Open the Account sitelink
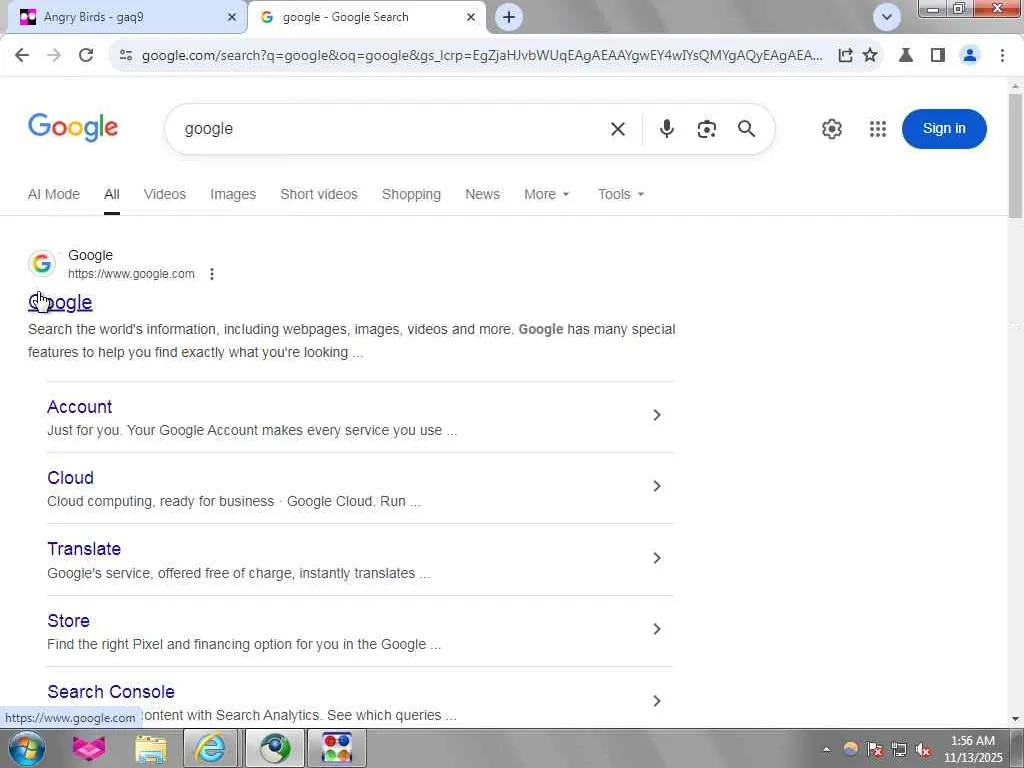The width and height of the screenshot is (1024, 768). (x=80, y=407)
